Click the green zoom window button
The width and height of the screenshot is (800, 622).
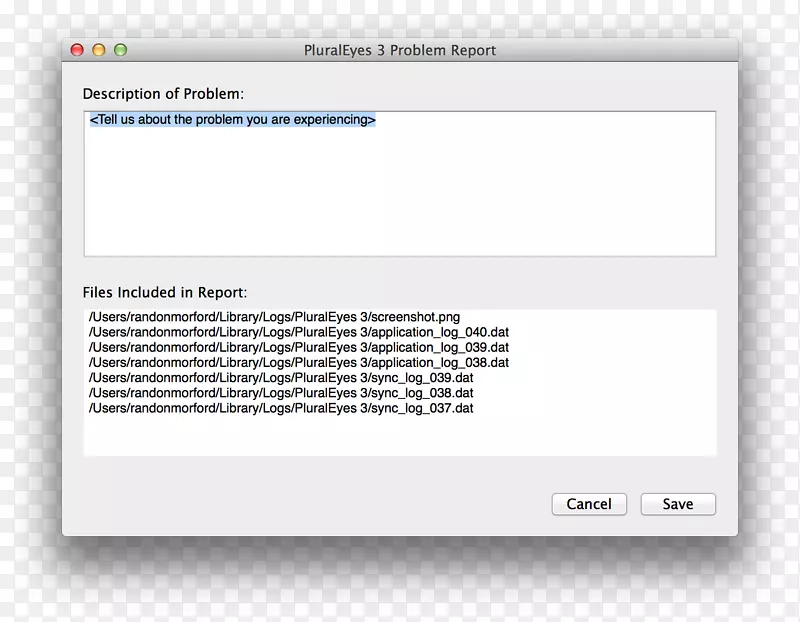click(x=120, y=50)
